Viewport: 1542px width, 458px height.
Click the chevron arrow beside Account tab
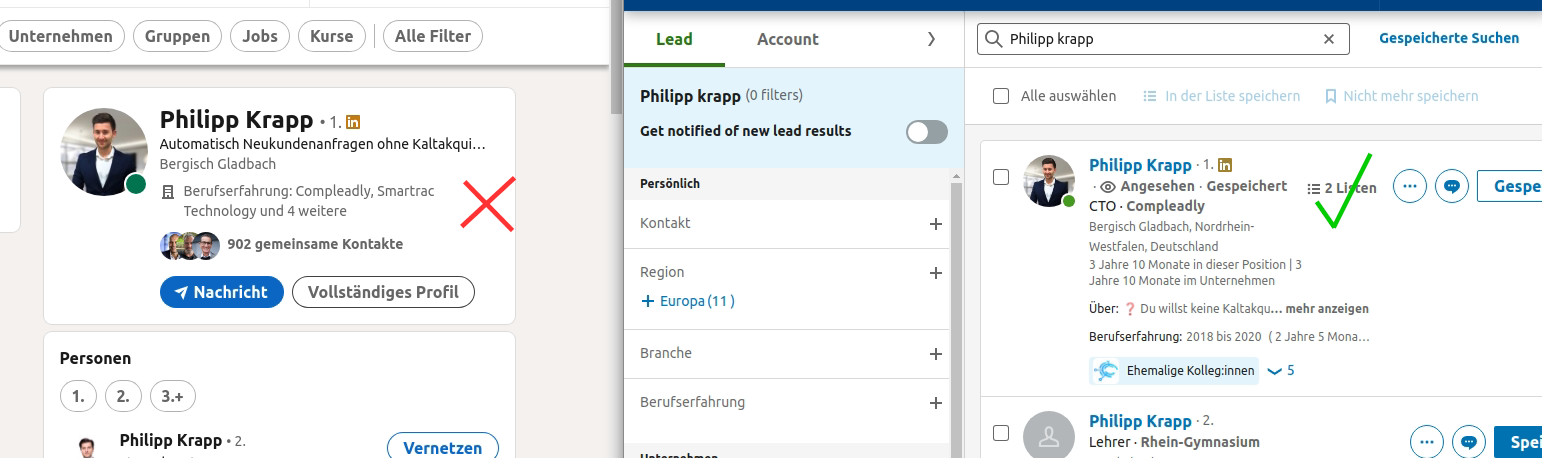[931, 39]
